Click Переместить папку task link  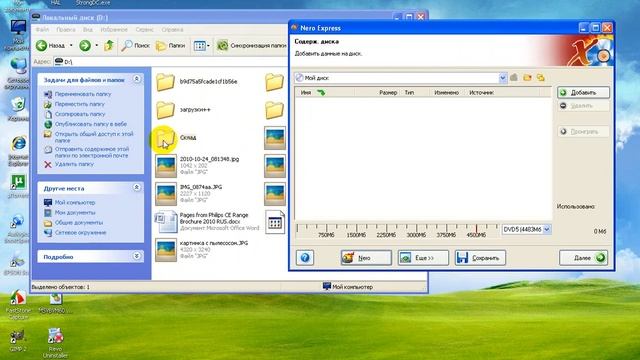pos(80,104)
